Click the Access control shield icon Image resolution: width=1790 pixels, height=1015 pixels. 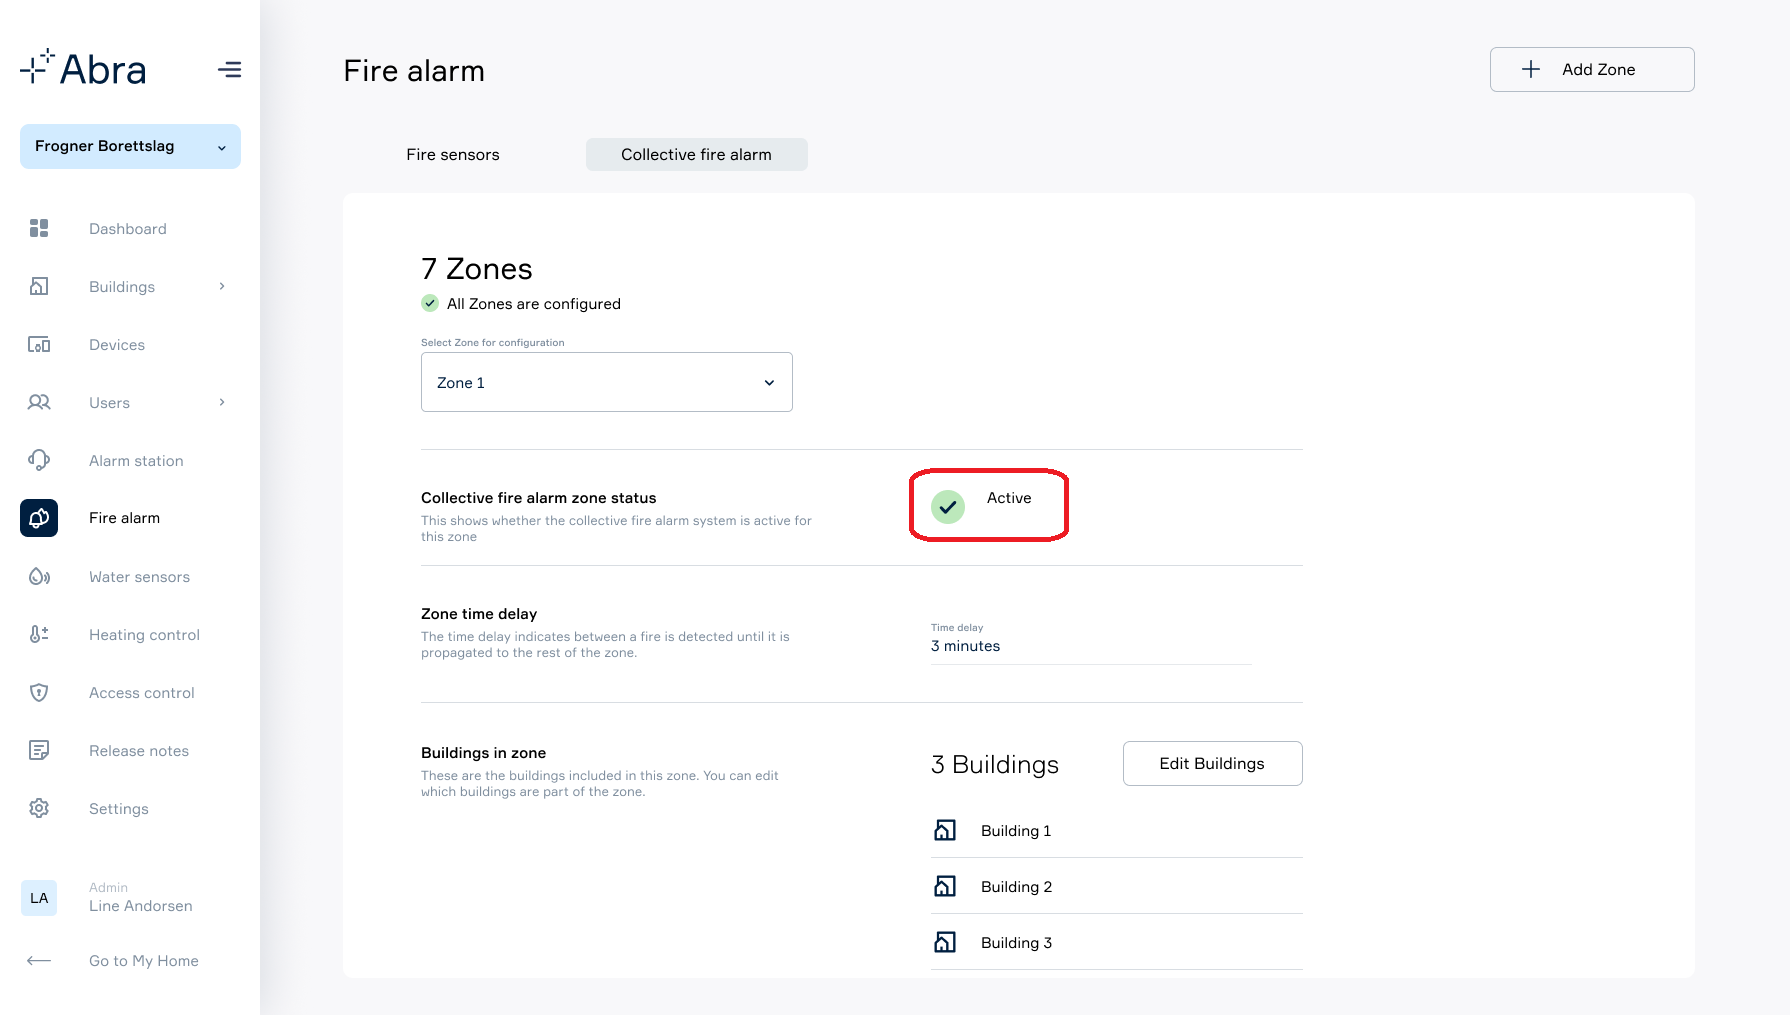39,693
